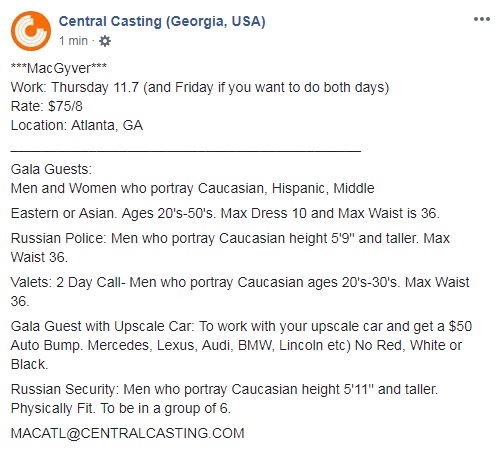Screen dimensions: 496x453
Task: Click the gear audience settings icon
Action: [x=105, y=41]
